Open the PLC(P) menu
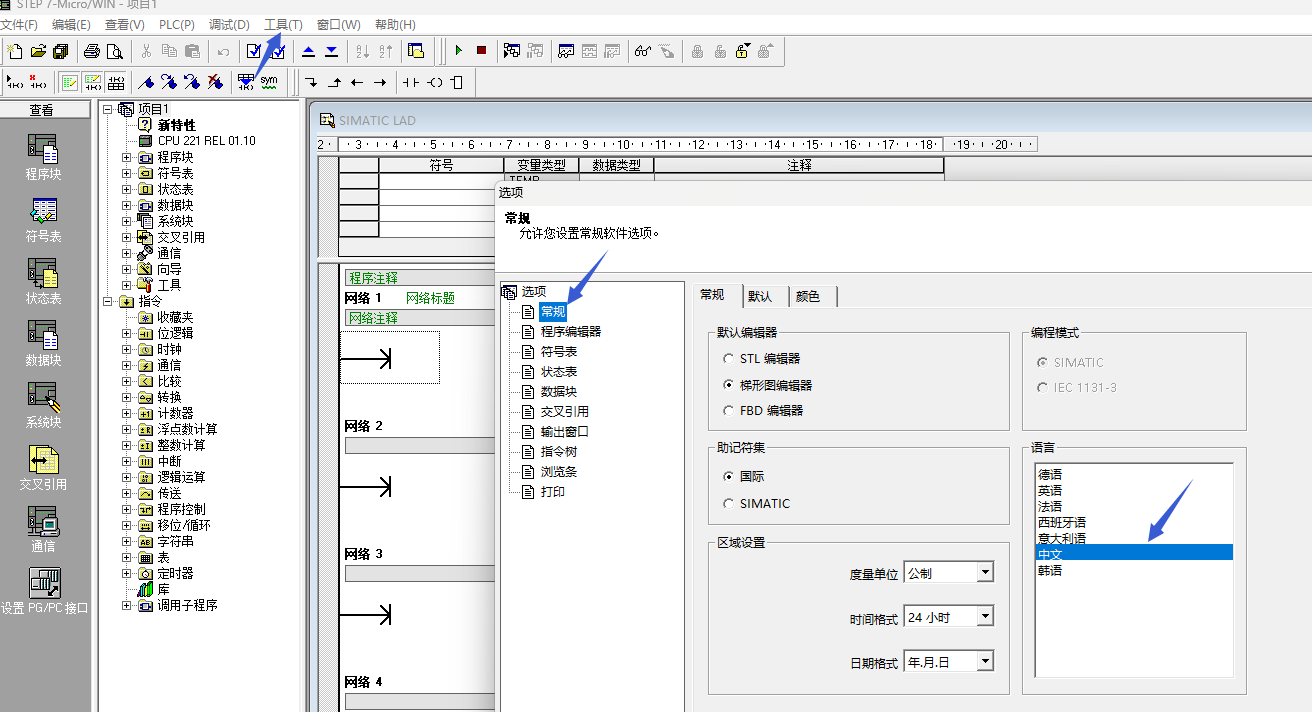The height and width of the screenshot is (712, 1312). [177, 24]
